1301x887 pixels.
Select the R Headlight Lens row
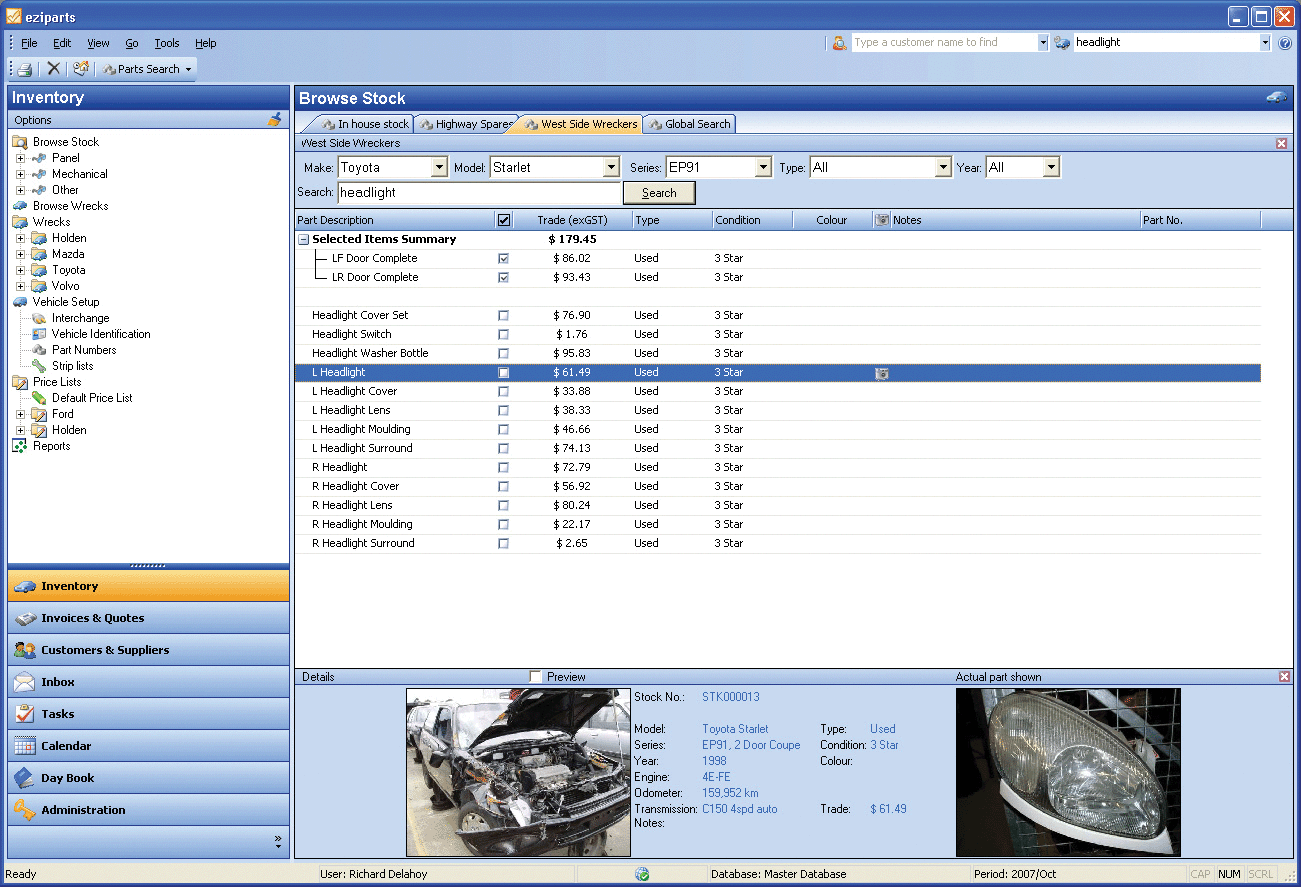(x=778, y=506)
